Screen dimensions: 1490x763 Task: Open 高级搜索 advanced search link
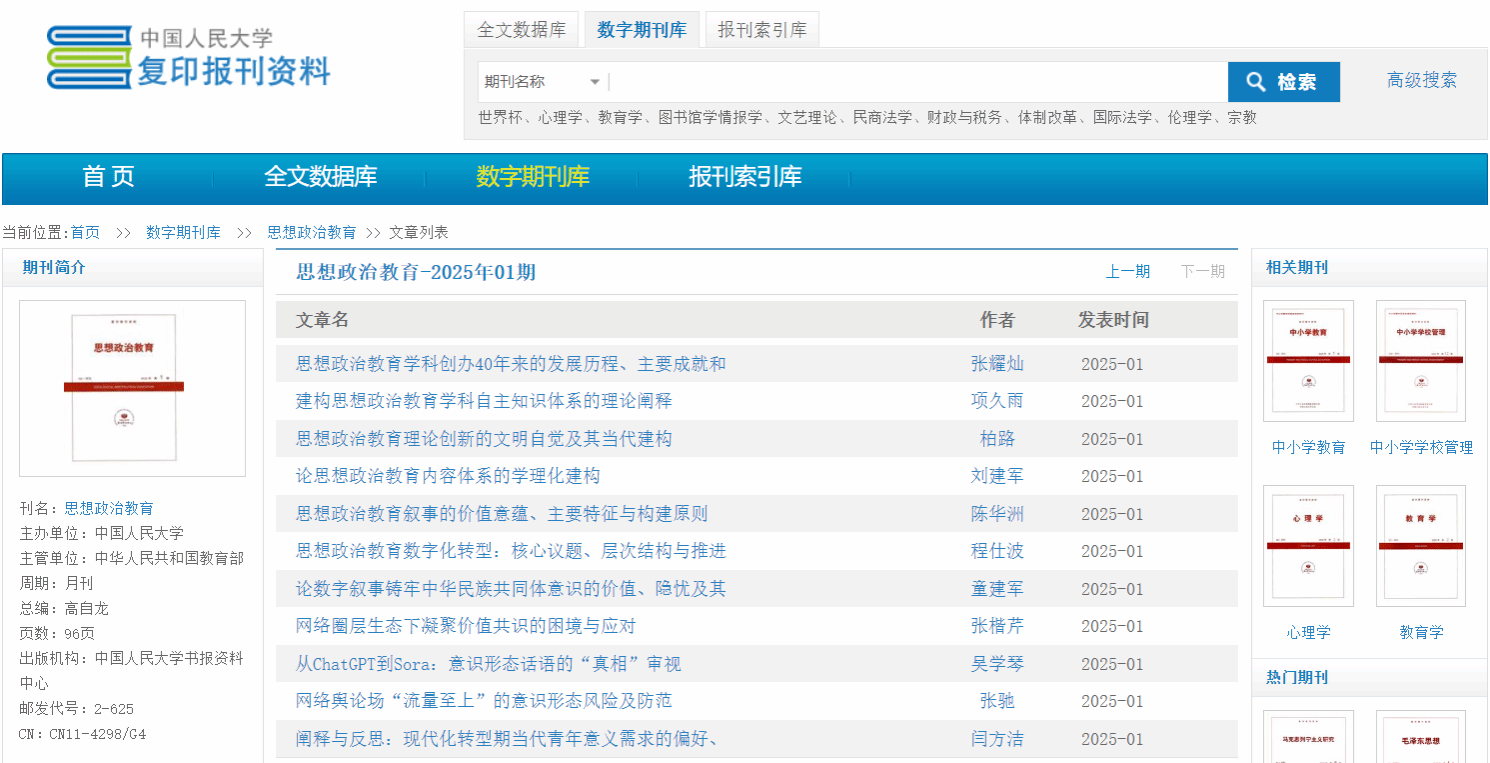(x=1421, y=81)
